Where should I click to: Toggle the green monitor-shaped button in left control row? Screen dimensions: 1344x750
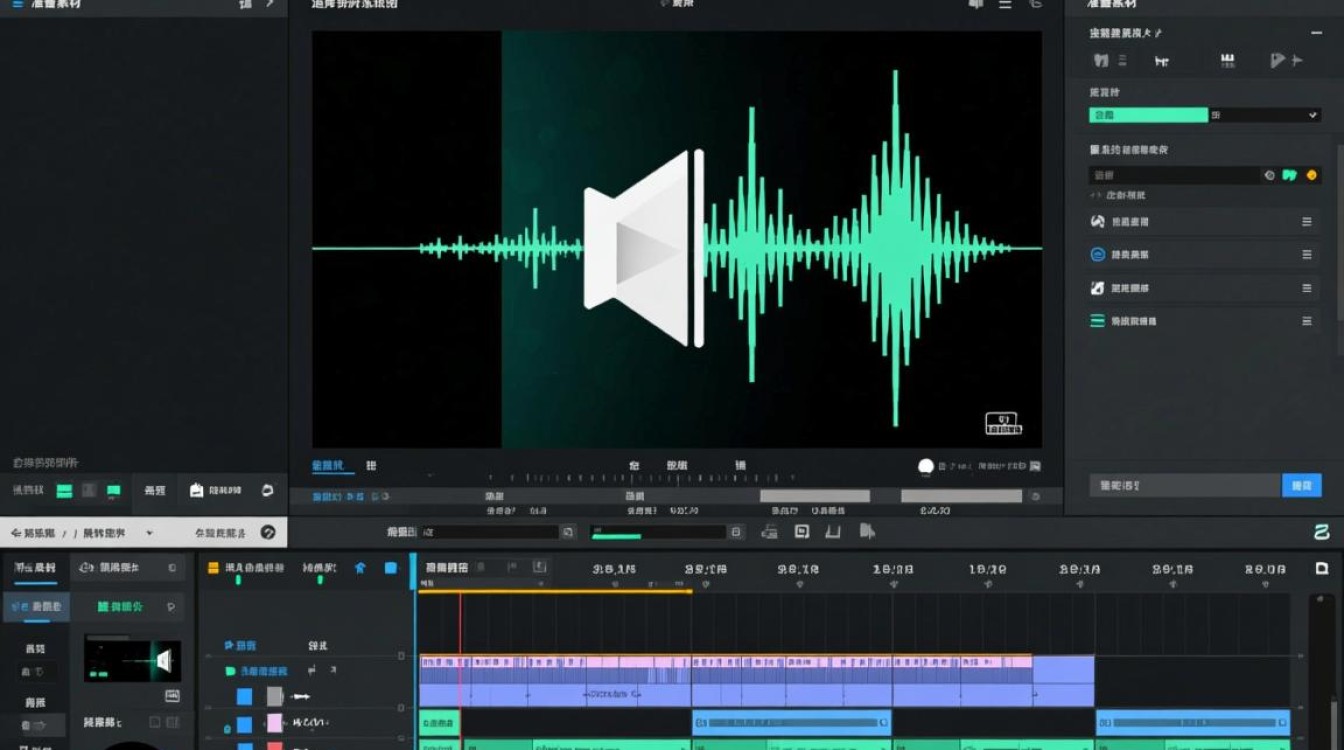pyautogui.click(x=113, y=491)
